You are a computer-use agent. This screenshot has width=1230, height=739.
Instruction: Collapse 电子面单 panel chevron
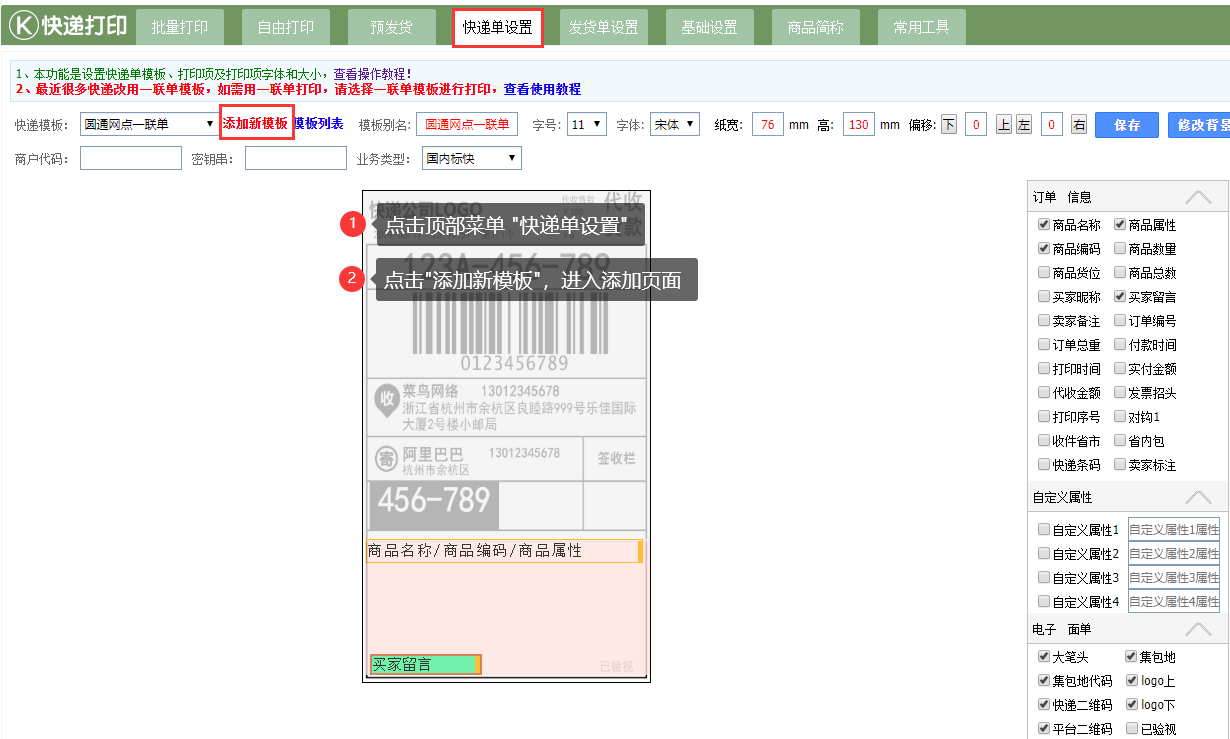pyautogui.click(x=1198, y=629)
